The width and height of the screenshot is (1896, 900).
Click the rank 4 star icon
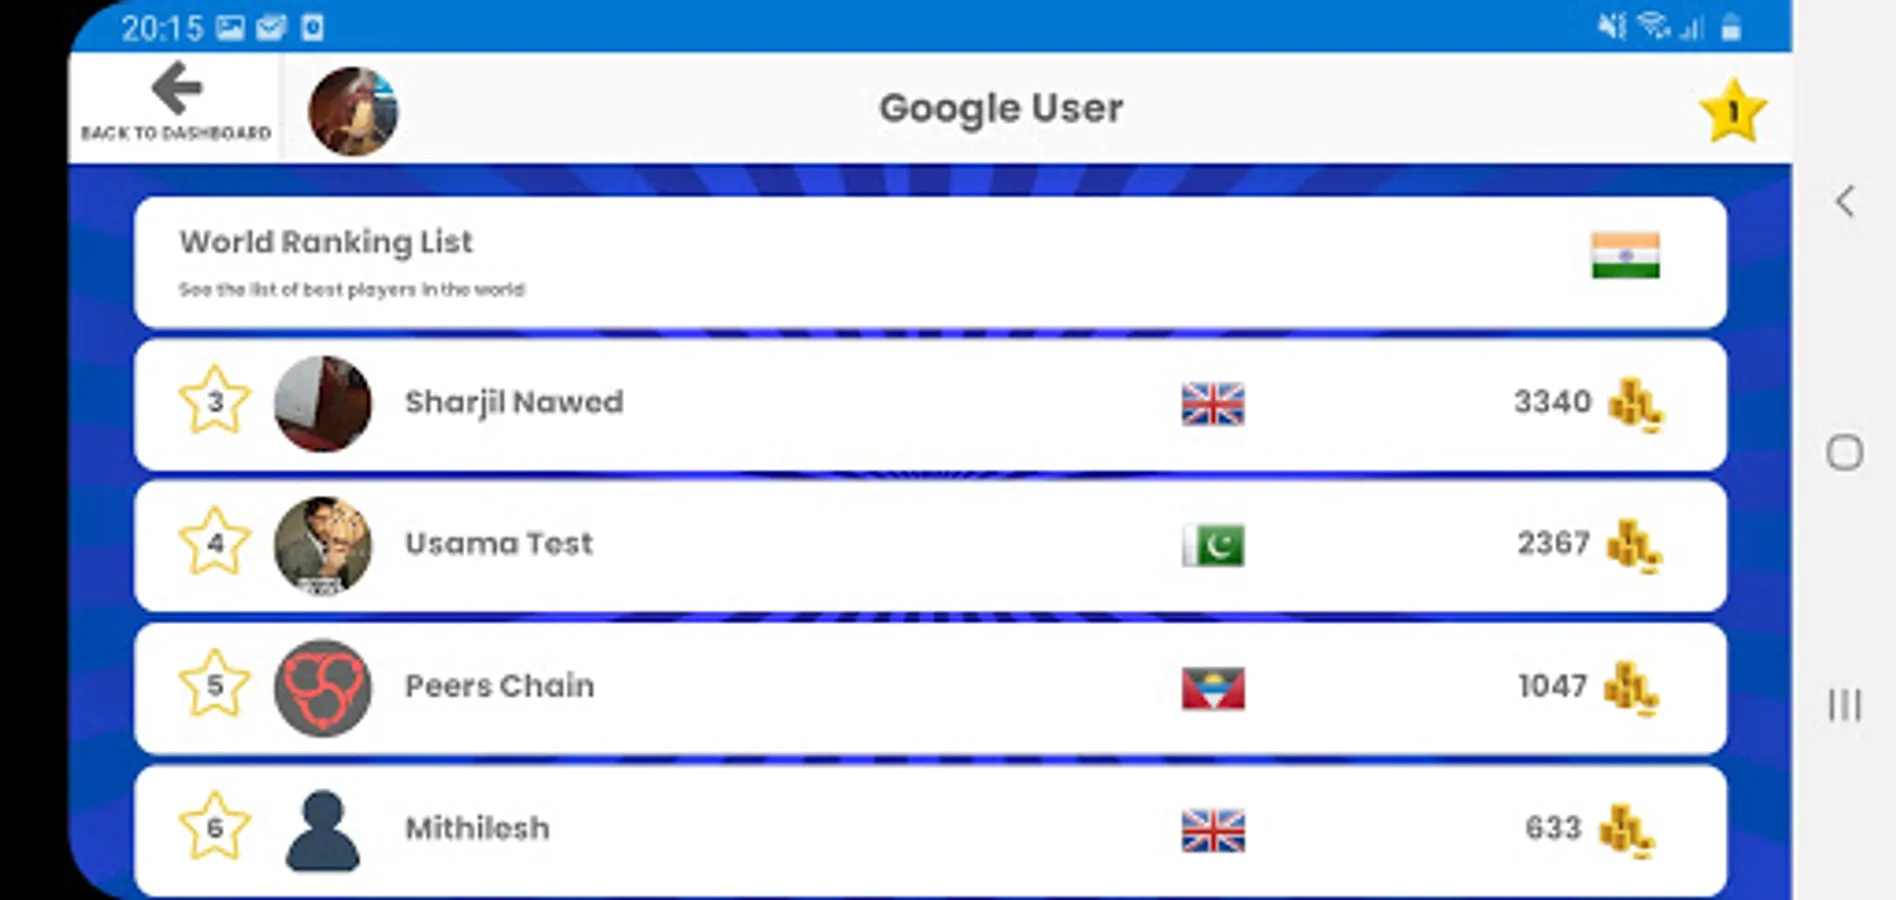pos(214,543)
